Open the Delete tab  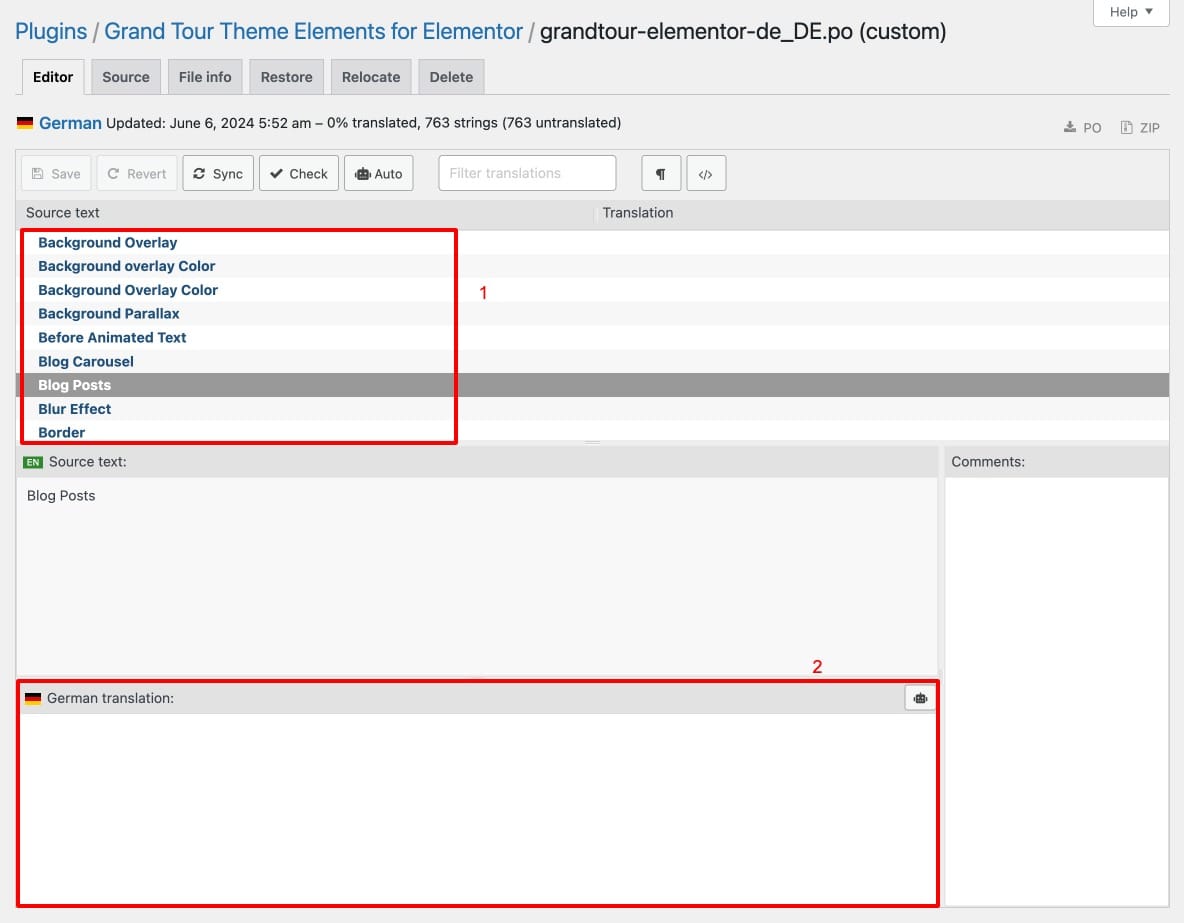tap(452, 77)
